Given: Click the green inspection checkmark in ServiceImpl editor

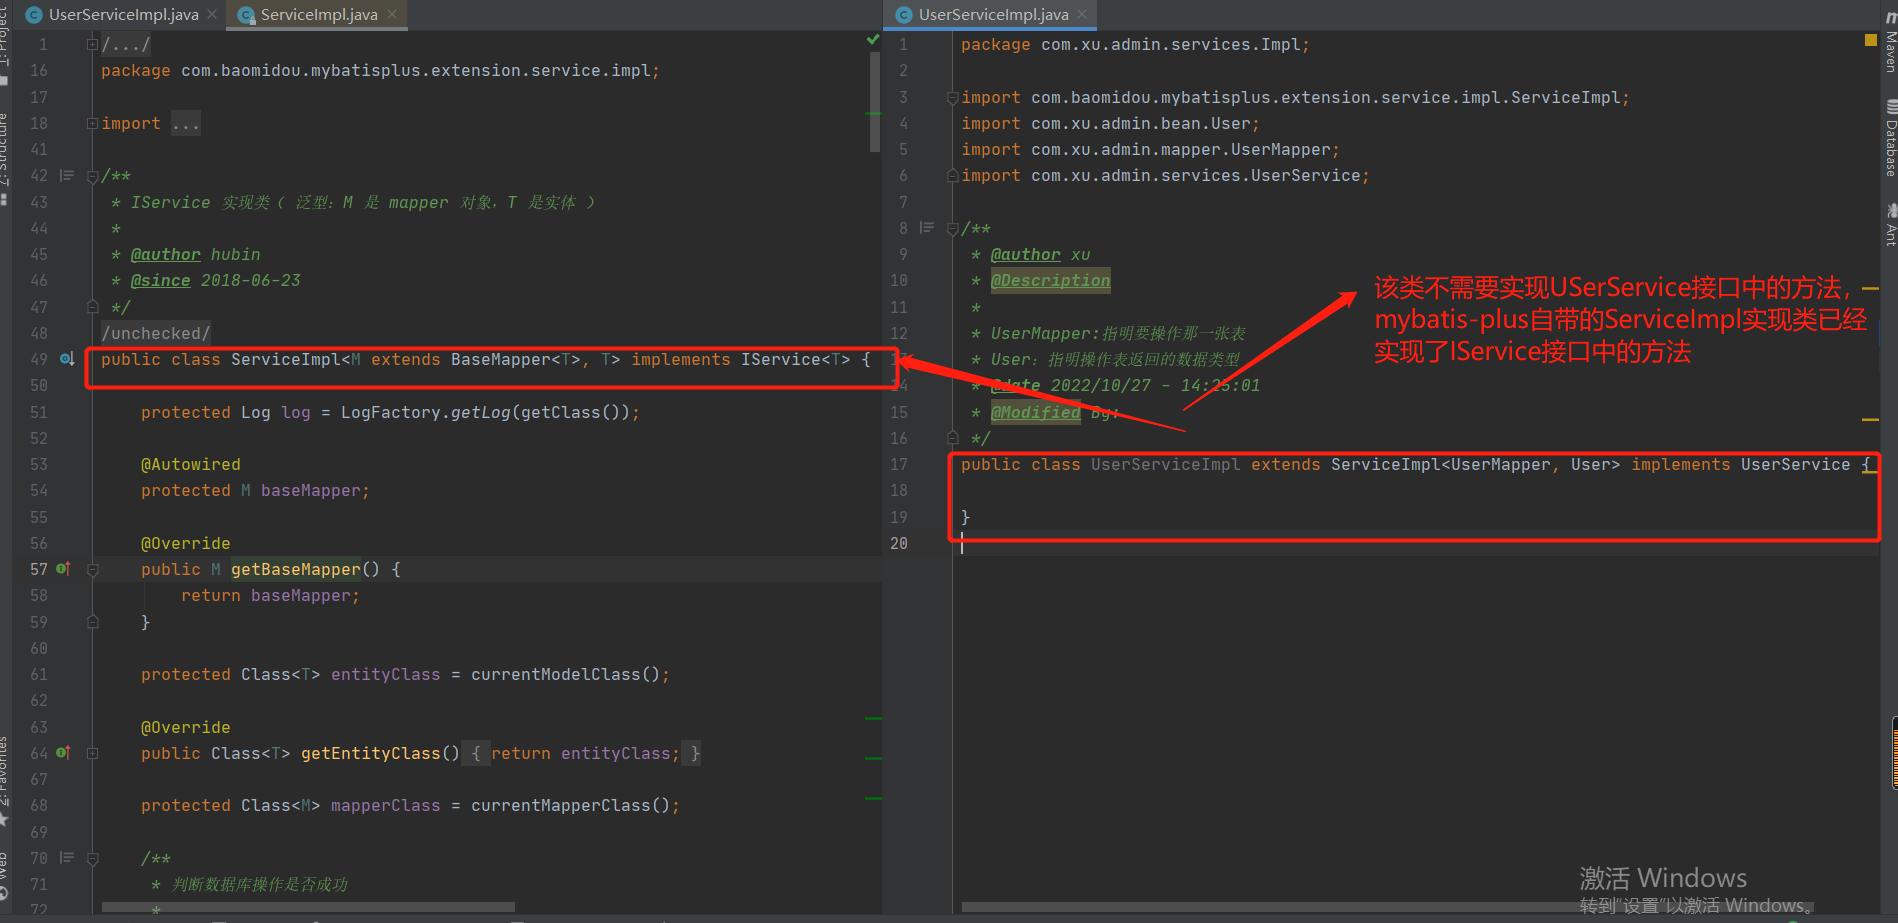Looking at the screenshot, I should (873, 40).
